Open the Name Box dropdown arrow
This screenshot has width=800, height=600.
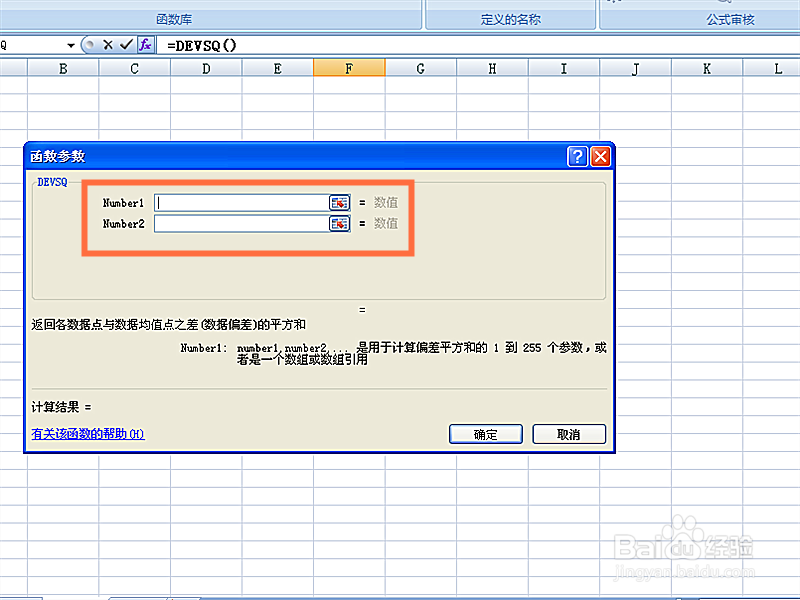point(70,44)
